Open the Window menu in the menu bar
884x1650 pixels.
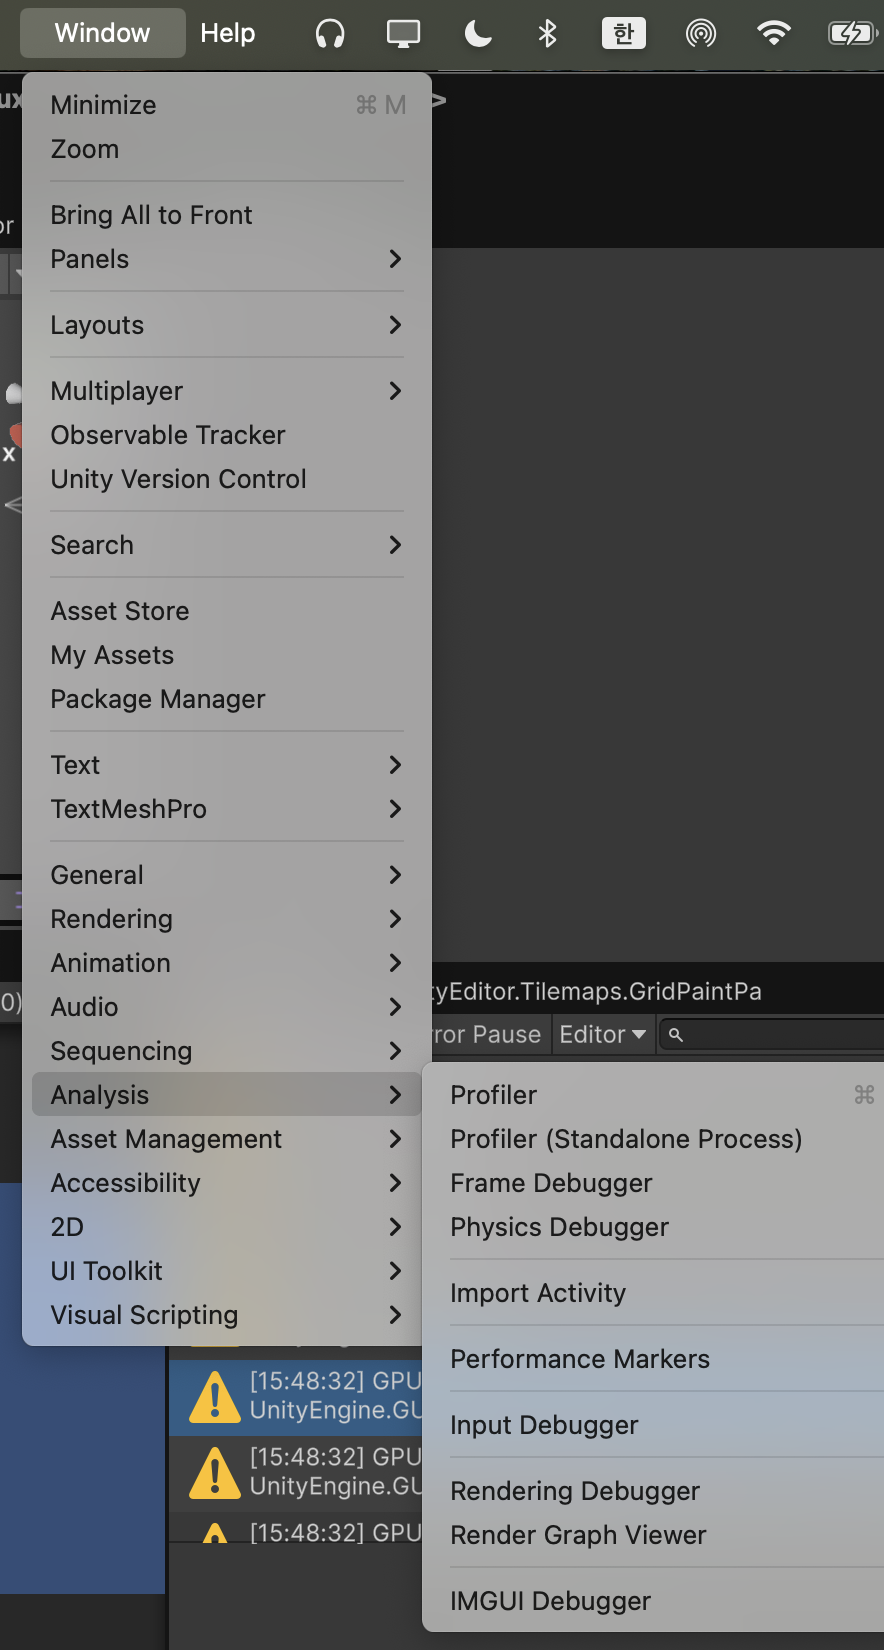tap(103, 33)
